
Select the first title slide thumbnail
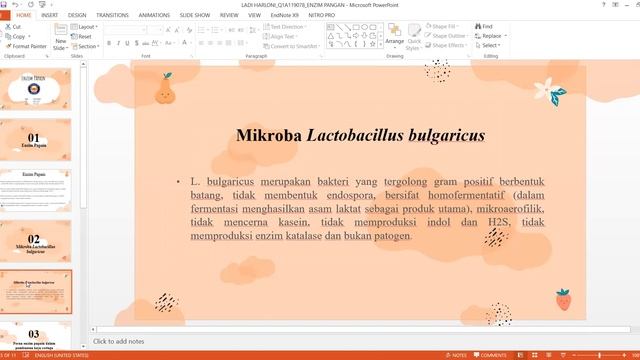tap(35, 89)
